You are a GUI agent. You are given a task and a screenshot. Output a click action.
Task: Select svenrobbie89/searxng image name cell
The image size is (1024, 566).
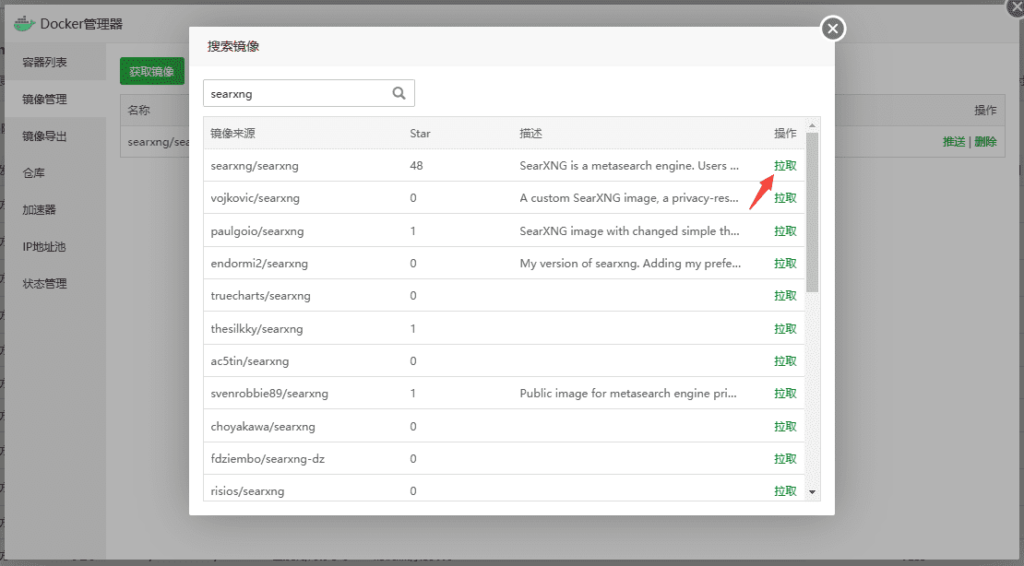pyautogui.click(x=269, y=394)
